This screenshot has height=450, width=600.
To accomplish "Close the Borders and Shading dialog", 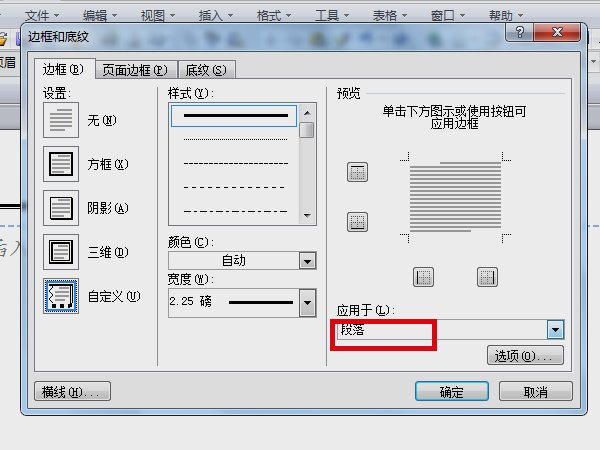I will click(557, 32).
